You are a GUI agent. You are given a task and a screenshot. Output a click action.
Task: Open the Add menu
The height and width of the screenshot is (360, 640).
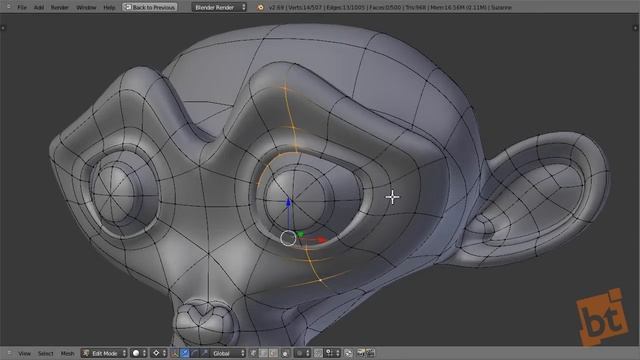(39, 7)
